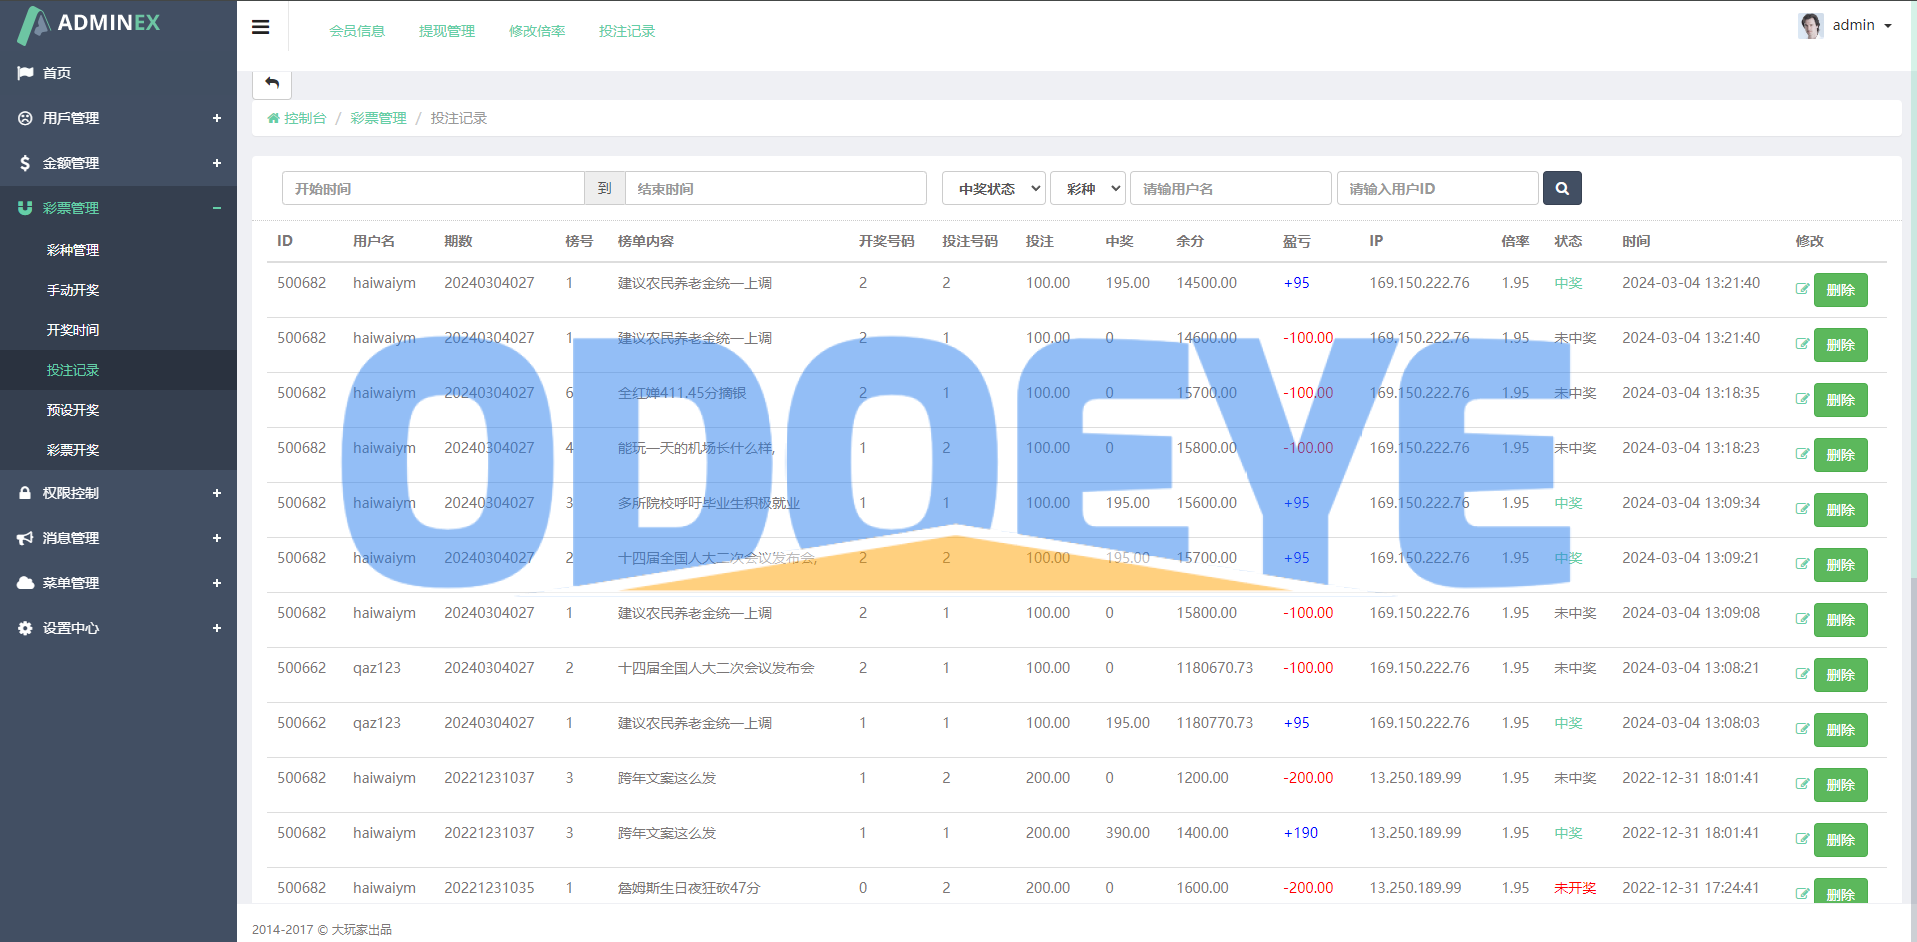Open the 投注记录 top tab
The image size is (1917, 942).
627,31
